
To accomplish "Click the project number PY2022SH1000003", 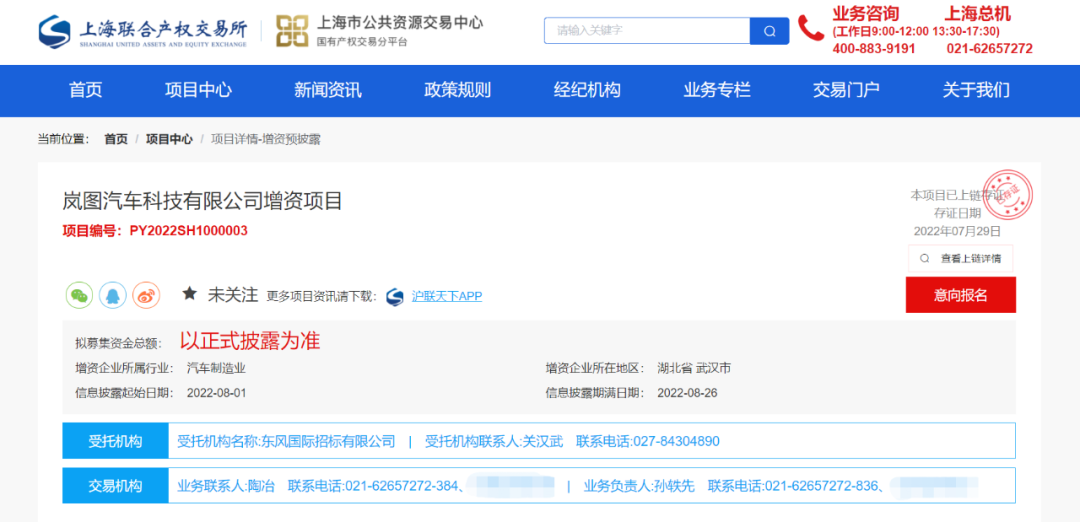I will 189,231.
